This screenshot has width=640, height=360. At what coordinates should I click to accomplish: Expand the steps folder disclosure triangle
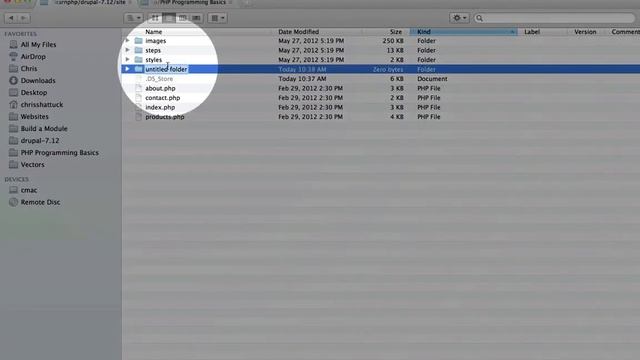(127, 50)
